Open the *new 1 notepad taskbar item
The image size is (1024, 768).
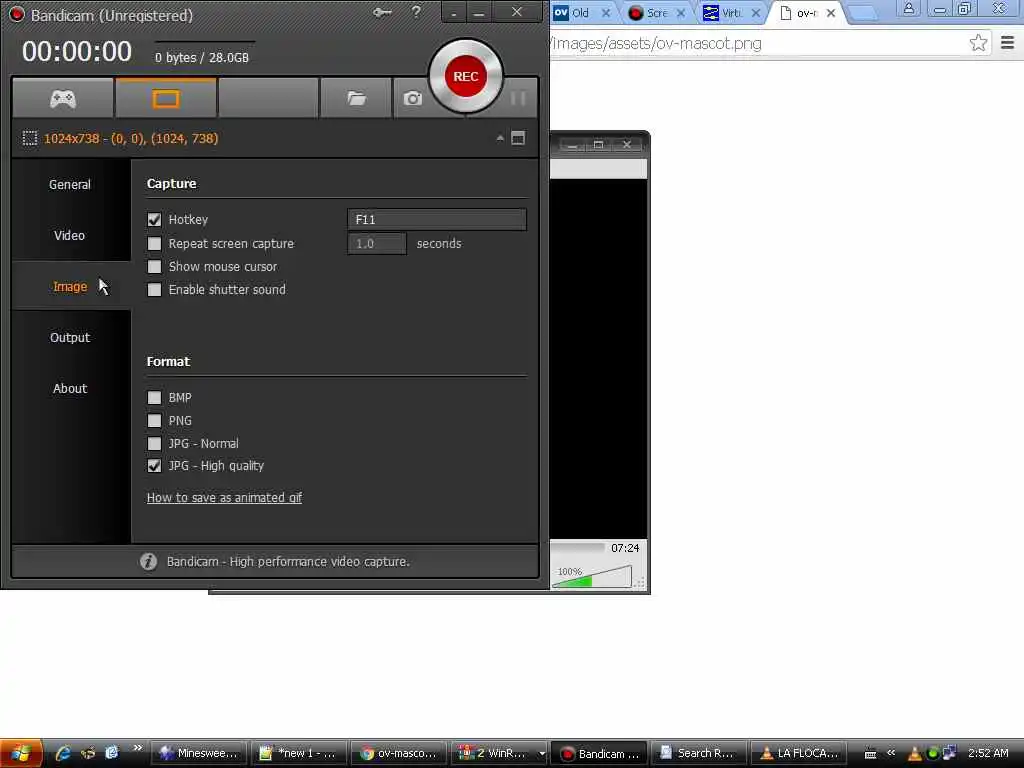tap(298, 753)
